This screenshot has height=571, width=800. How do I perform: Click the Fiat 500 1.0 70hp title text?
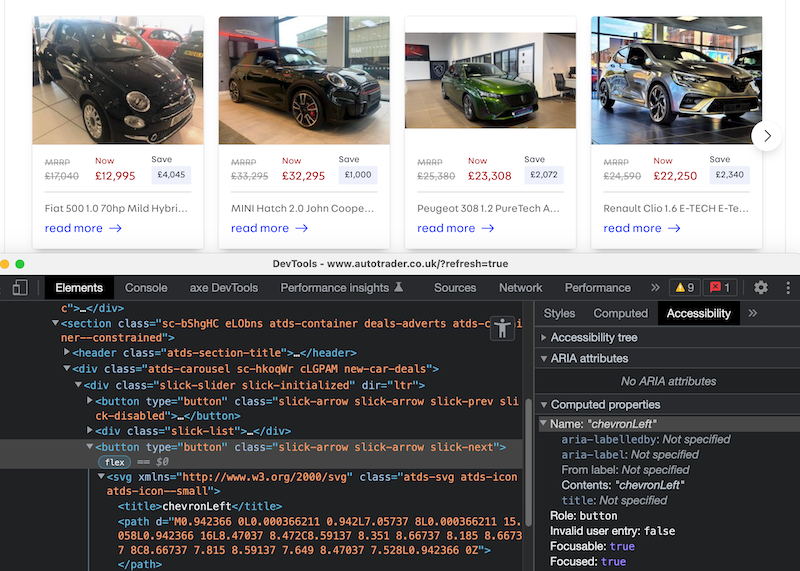116,208
